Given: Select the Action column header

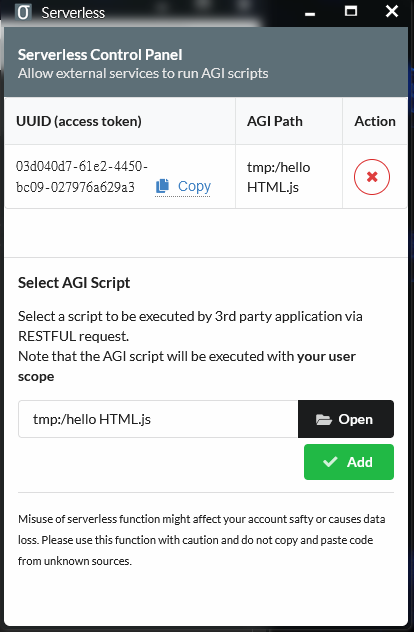Looking at the screenshot, I should (375, 121).
